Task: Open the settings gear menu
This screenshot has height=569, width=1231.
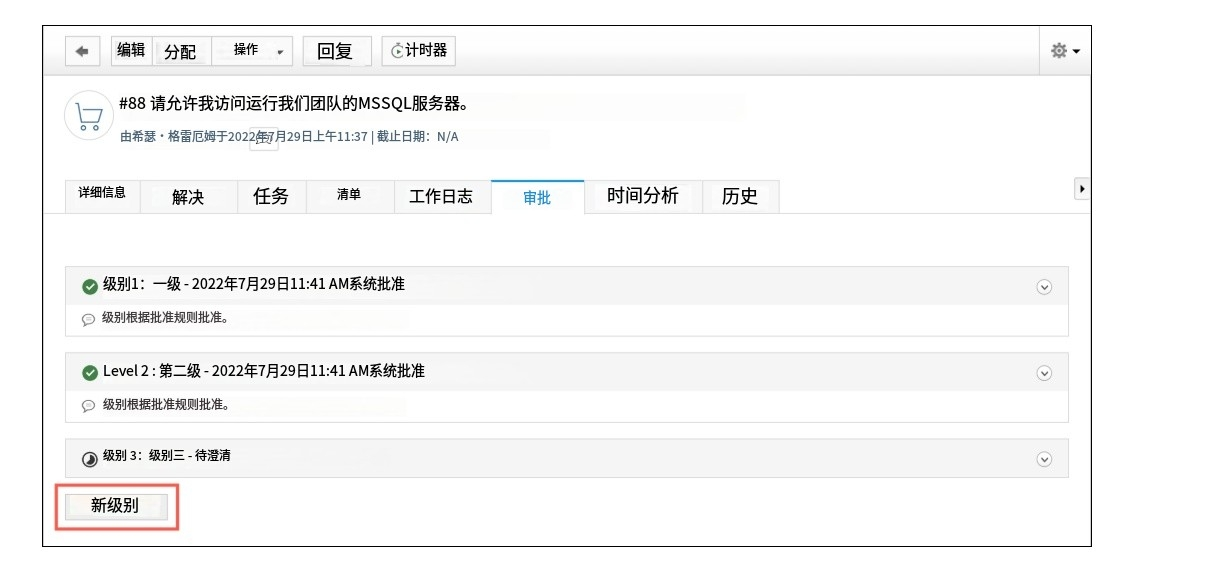Action: pyautogui.click(x=1064, y=51)
